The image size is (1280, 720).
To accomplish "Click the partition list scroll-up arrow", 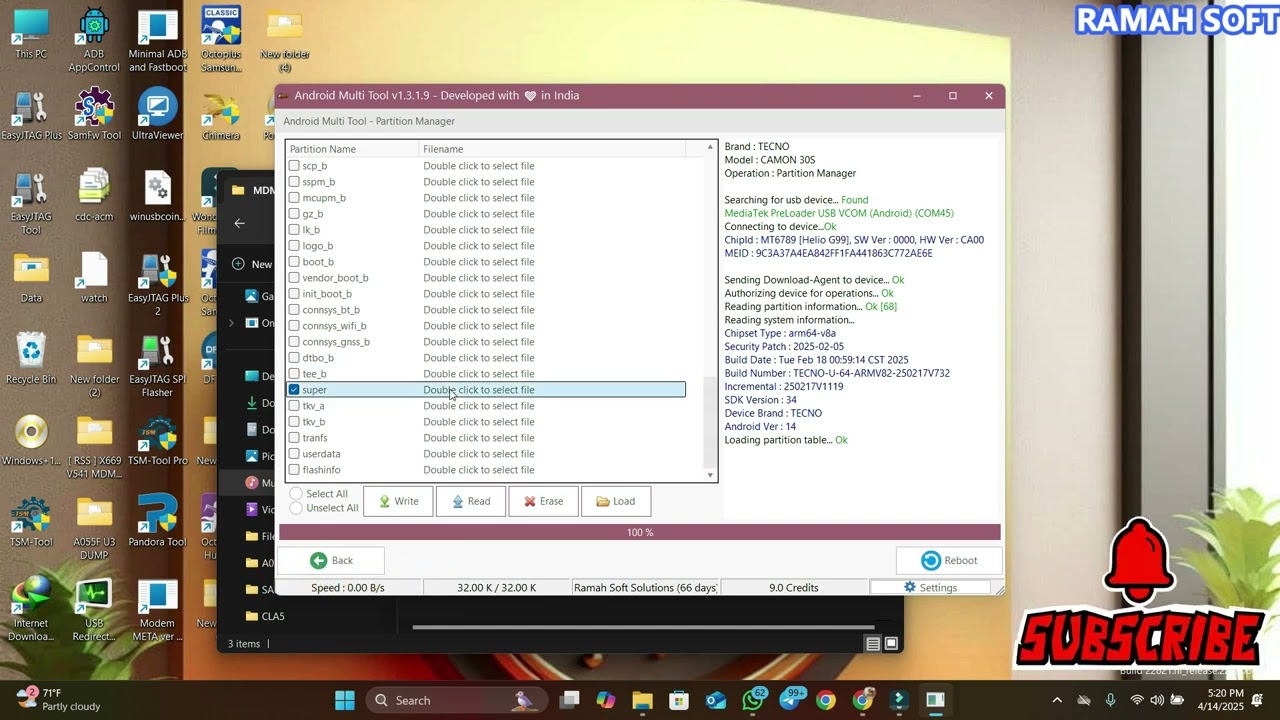I will pyautogui.click(x=710, y=148).
